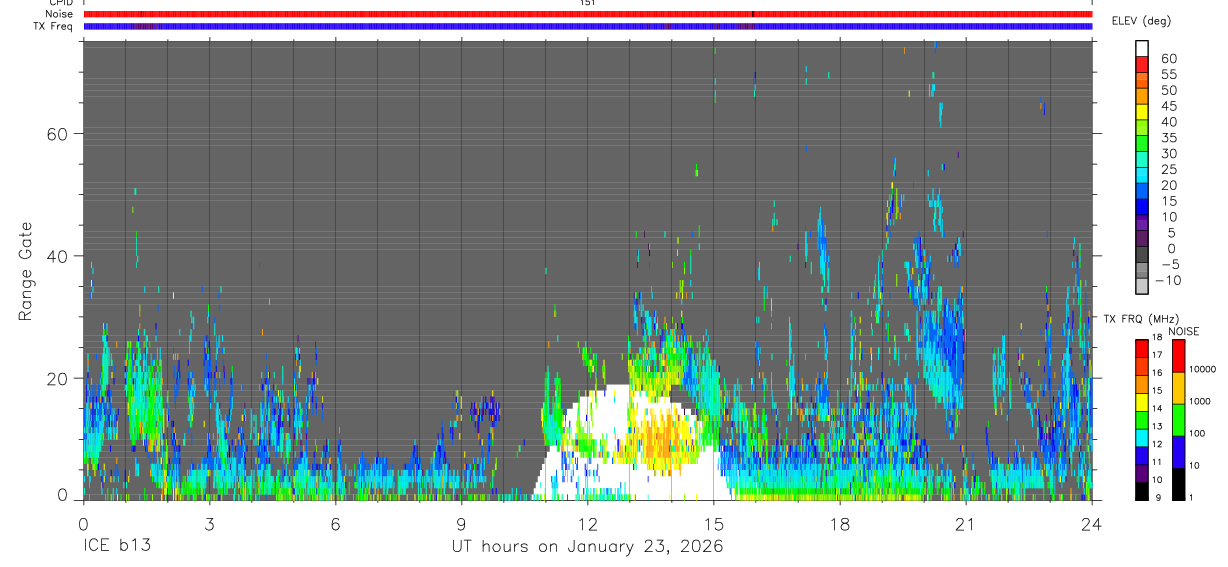Click the 10000 label on NOISE legend

1204,369
